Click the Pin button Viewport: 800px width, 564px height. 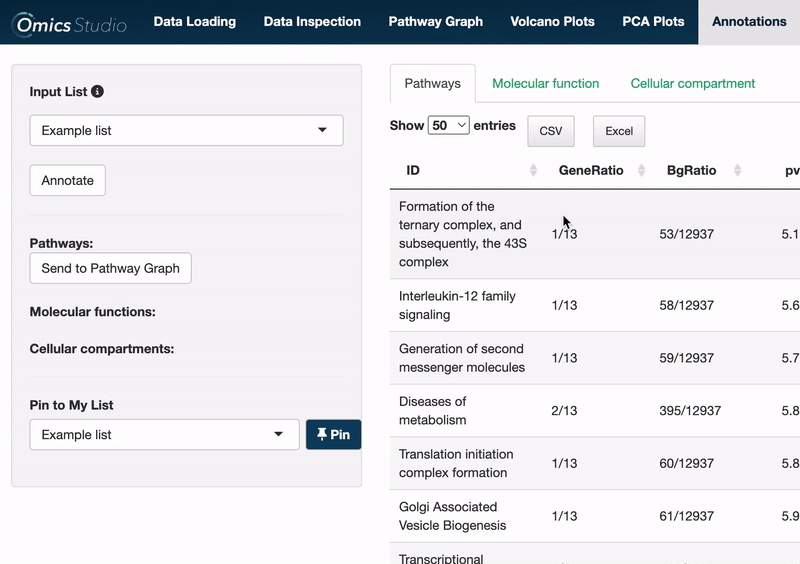333,435
